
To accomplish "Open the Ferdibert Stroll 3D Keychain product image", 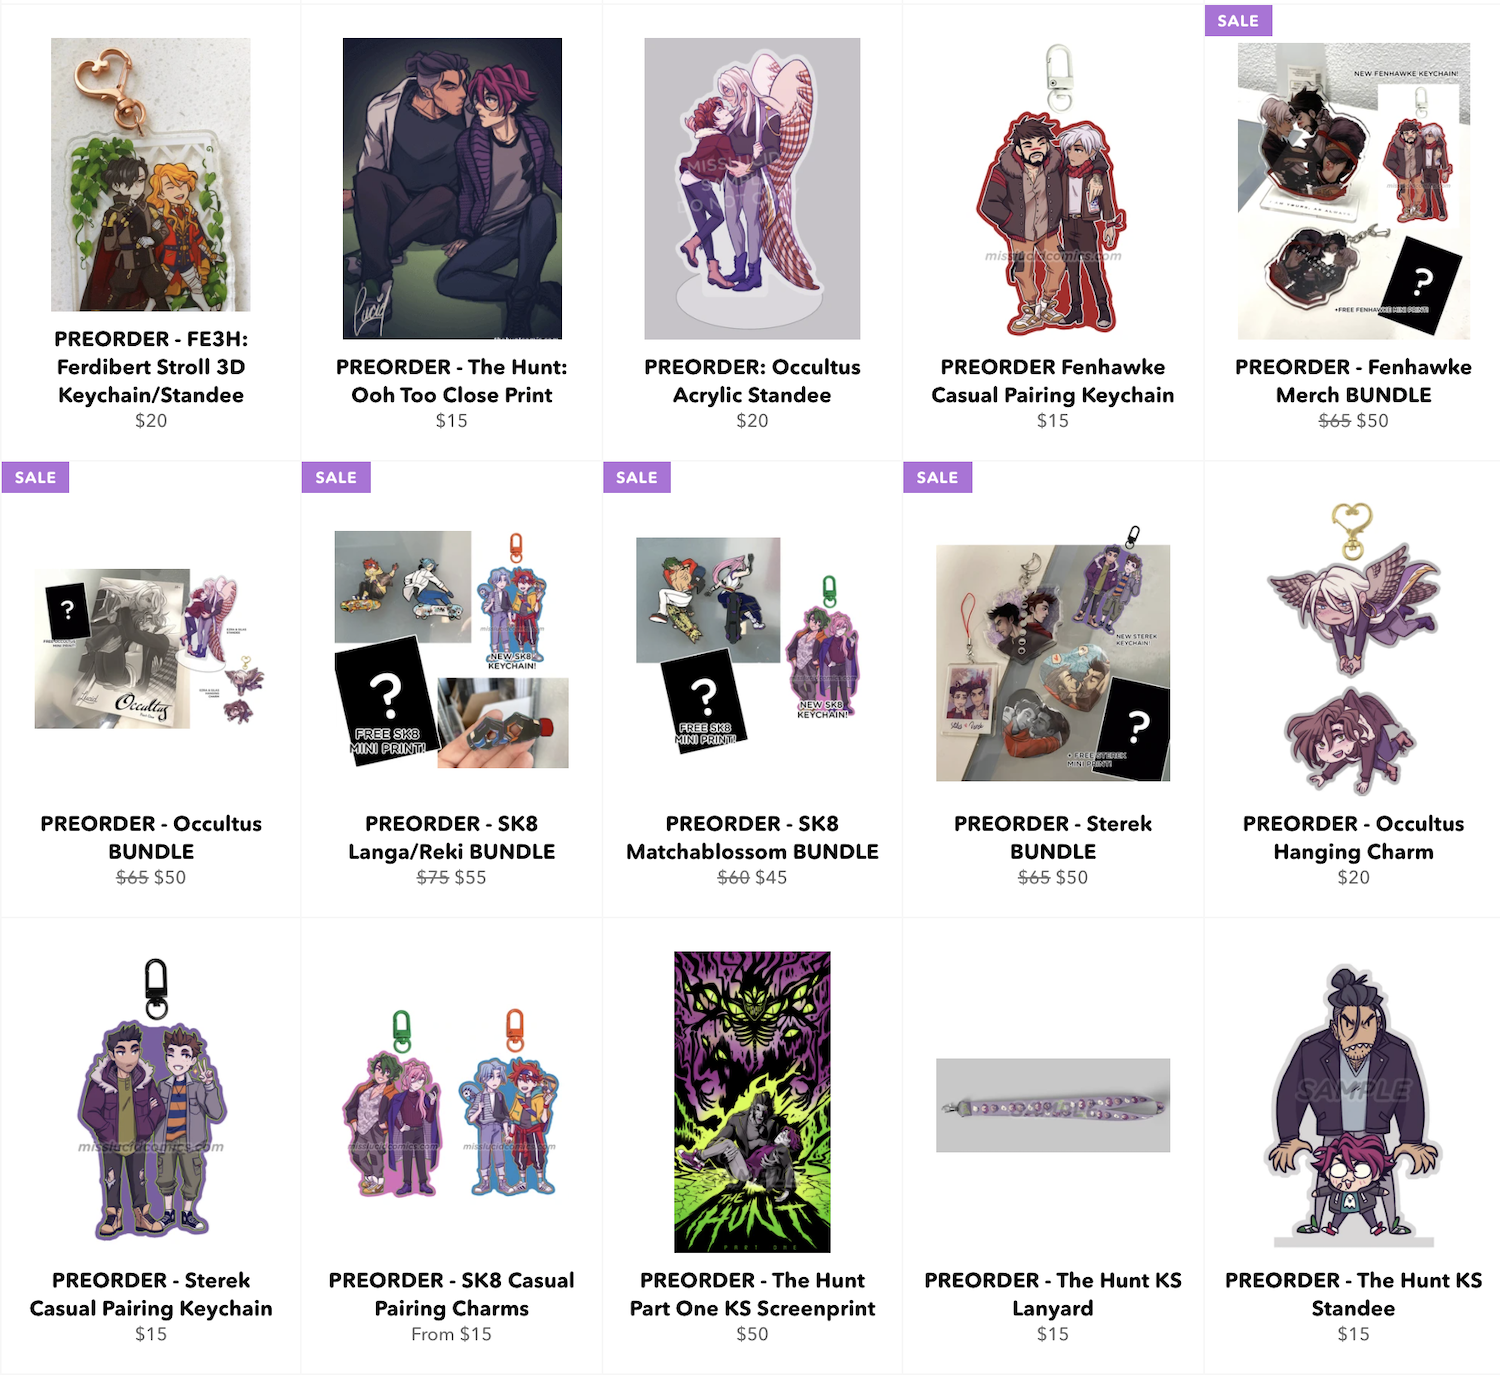I will [151, 175].
